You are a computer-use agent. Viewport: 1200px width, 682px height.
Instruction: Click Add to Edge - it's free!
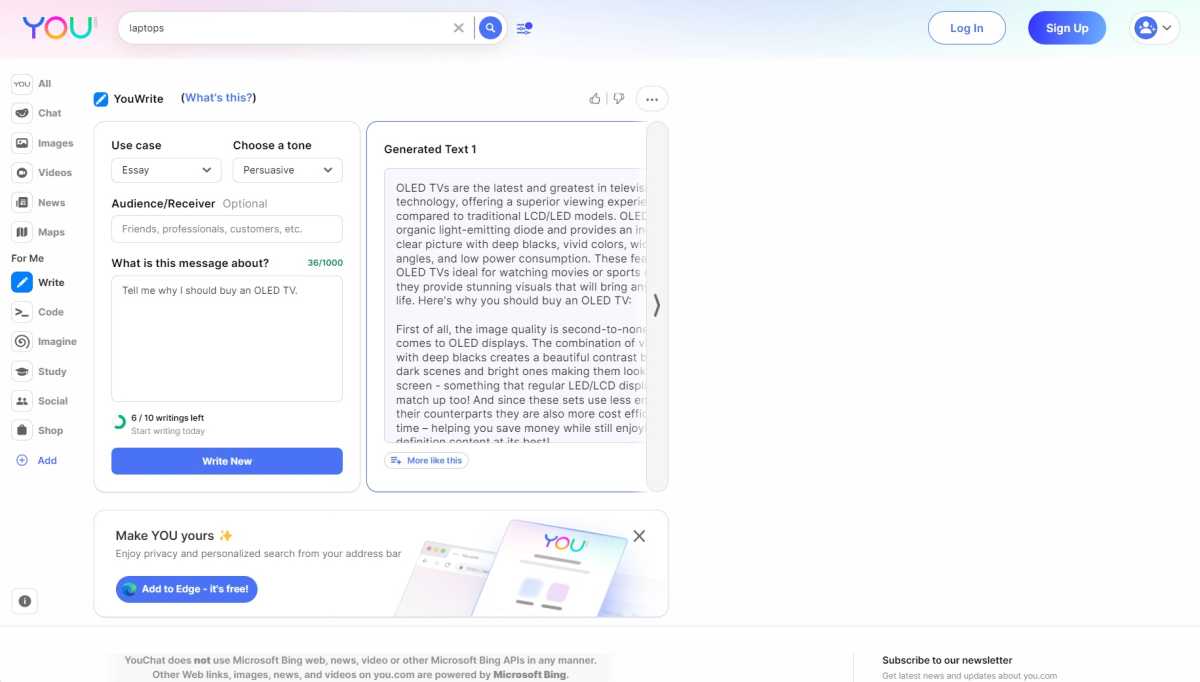pyautogui.click(x=187, y=589)
